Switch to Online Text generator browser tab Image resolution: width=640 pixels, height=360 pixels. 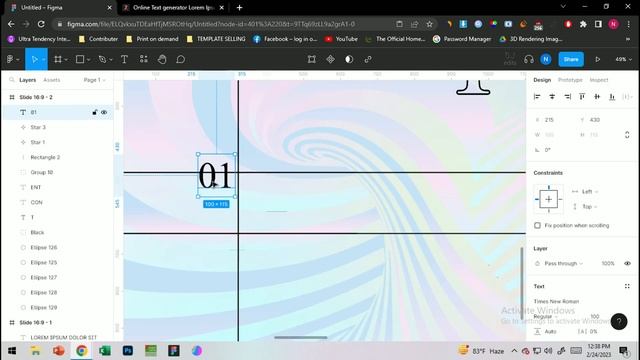click(173, 7)
